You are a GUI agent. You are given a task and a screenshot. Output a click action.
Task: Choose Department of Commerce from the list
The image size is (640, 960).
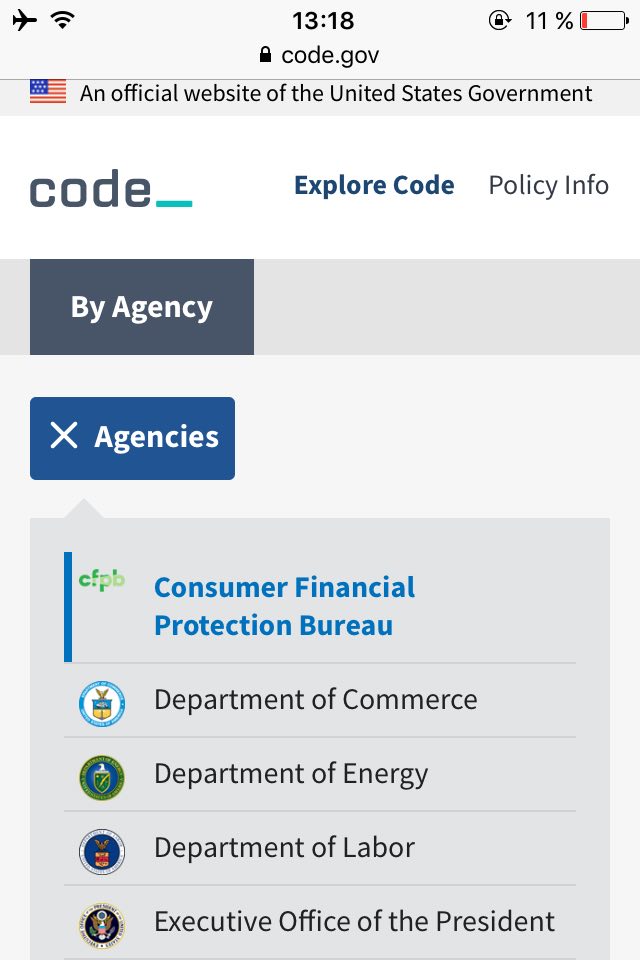(315, 699)
